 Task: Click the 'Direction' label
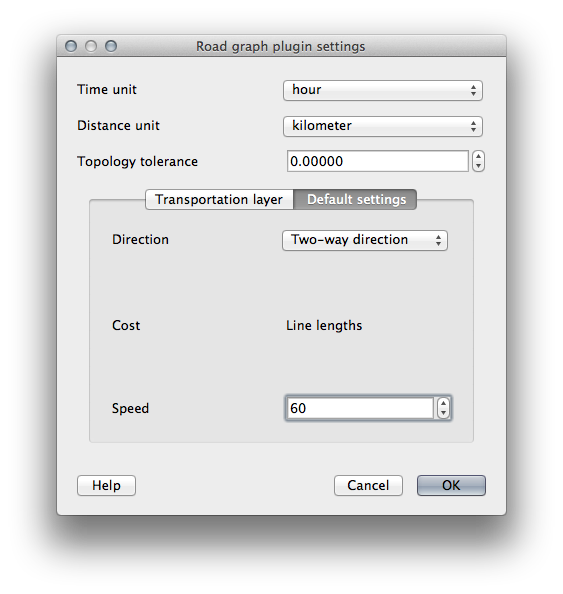[141, 239]
